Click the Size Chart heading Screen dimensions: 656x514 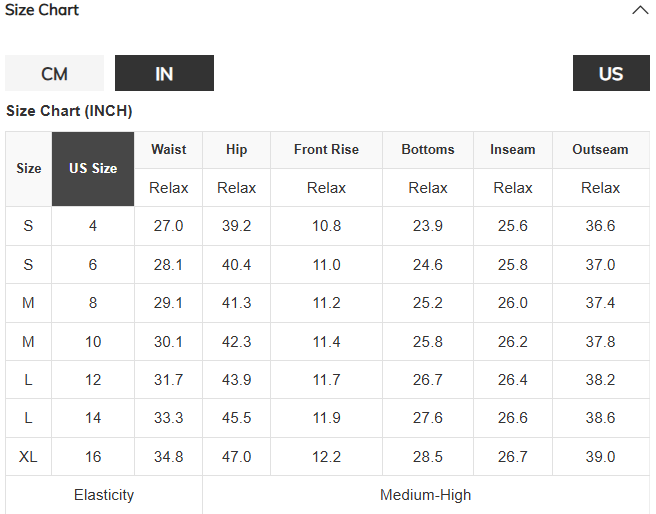42,10
